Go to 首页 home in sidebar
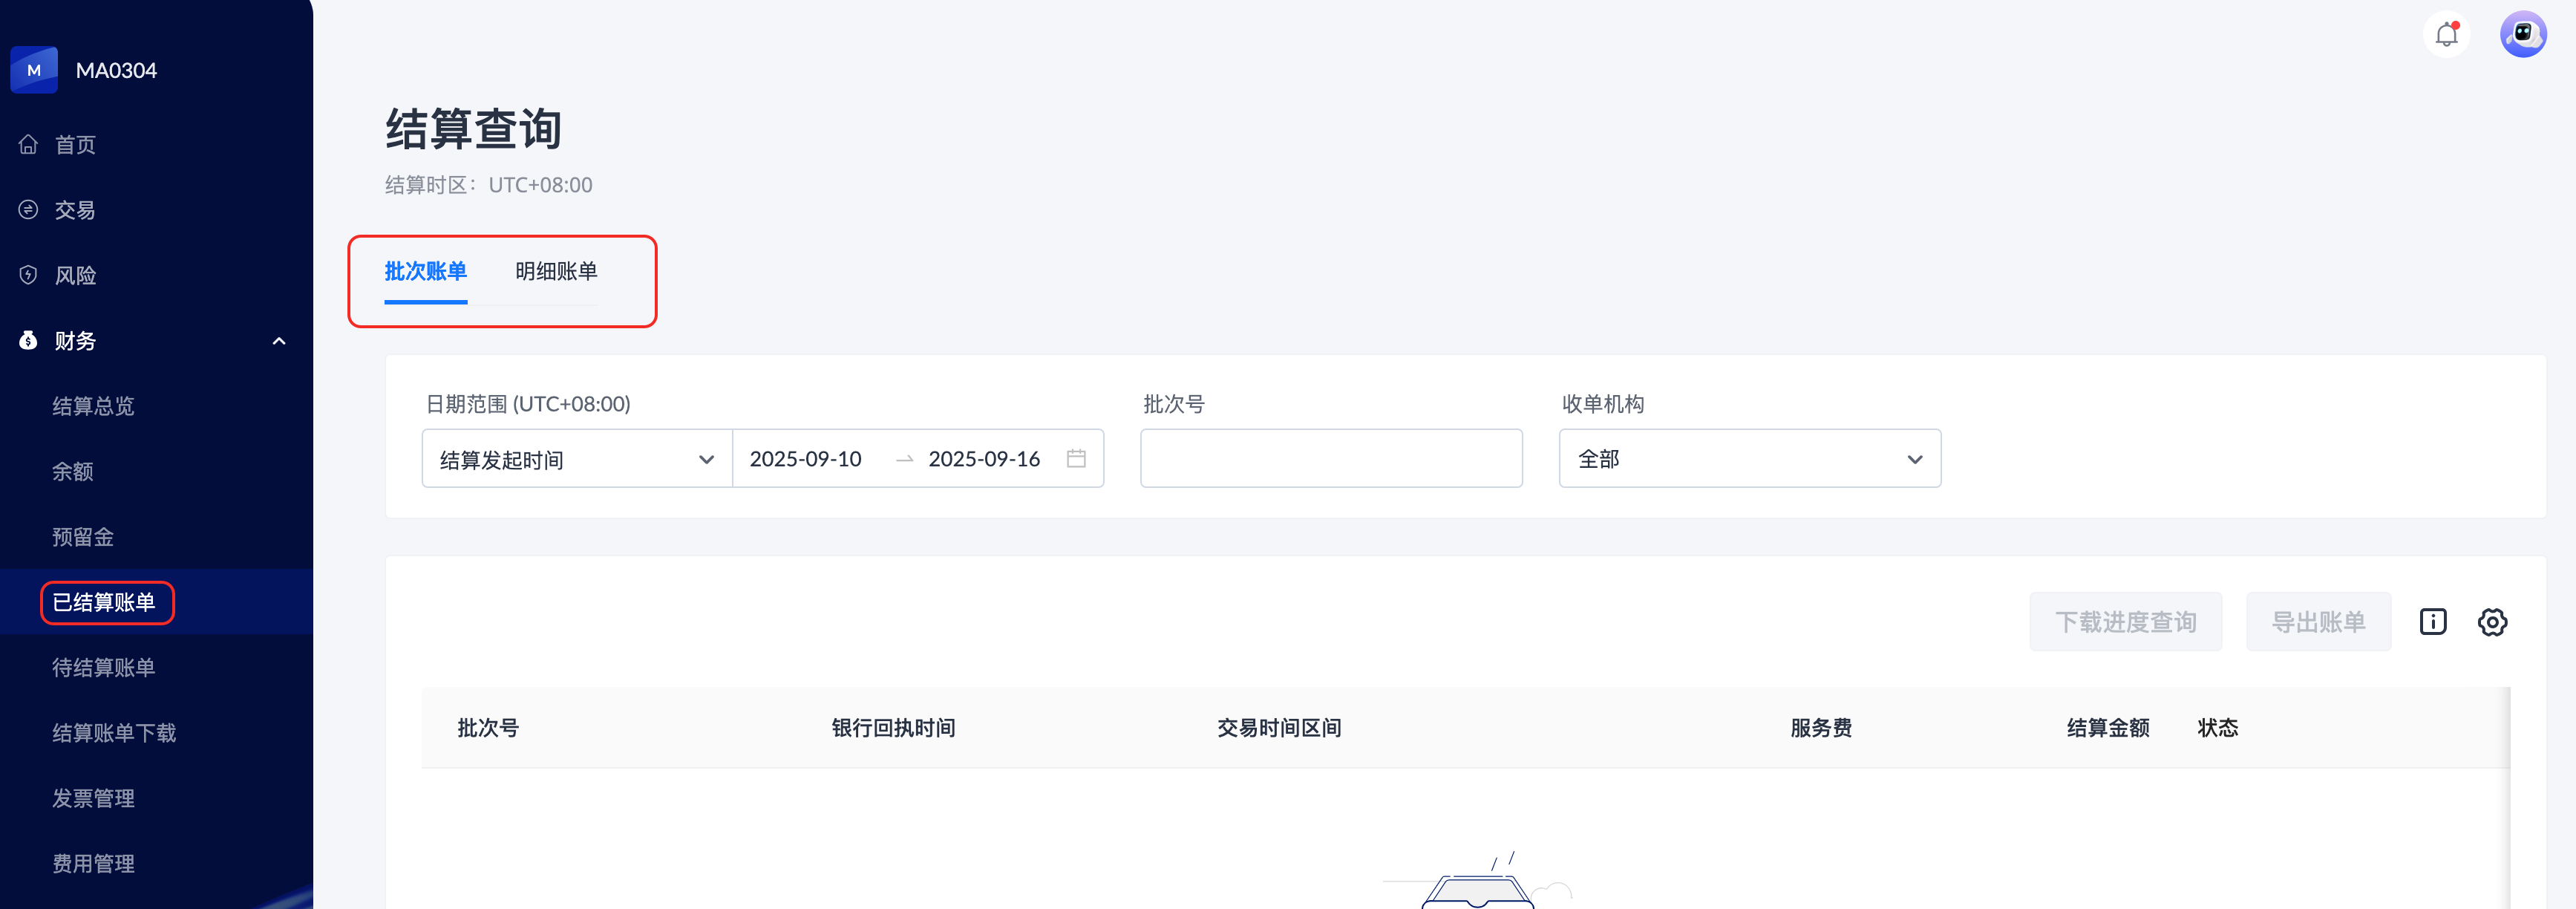This screenshot has width=2576, height=909. (75, 145)
